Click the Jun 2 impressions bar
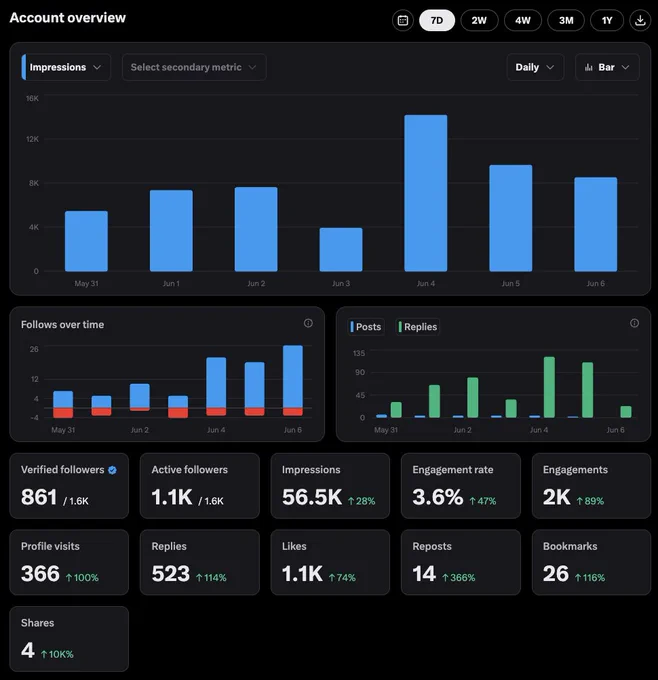 [256, 229]
